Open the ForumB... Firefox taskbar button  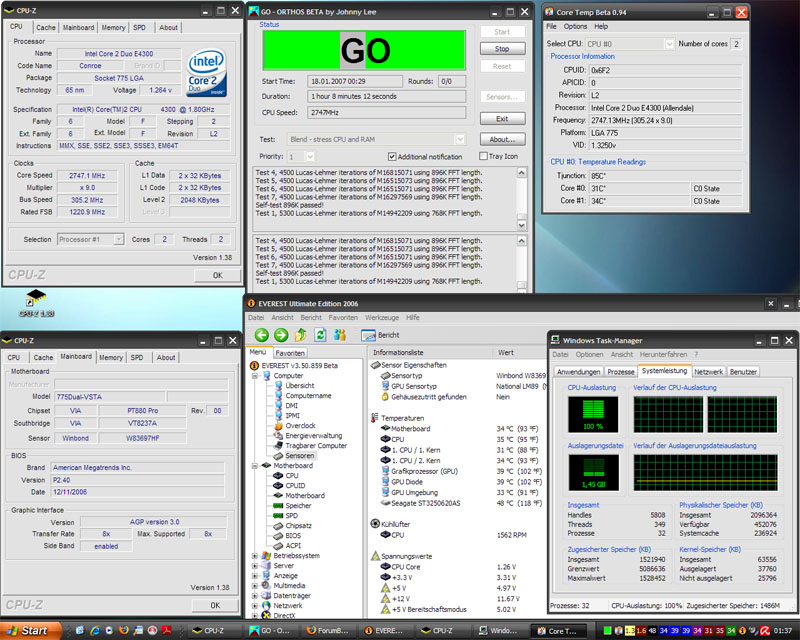[329, 631]
